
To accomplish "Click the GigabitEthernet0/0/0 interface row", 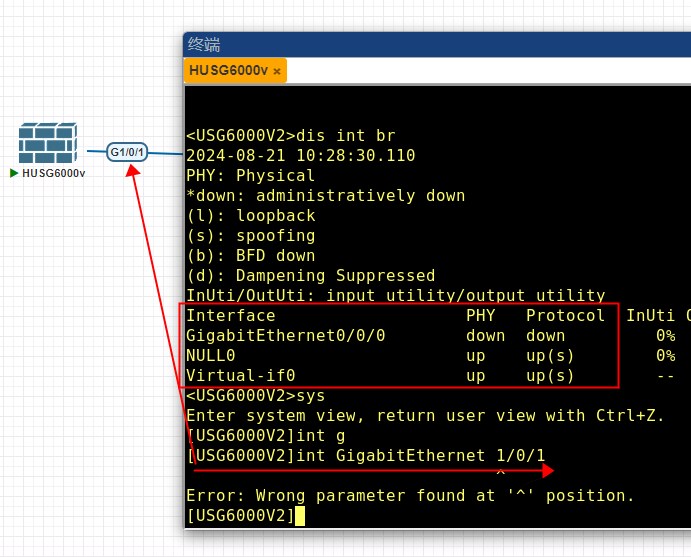I will coord(431,336).
